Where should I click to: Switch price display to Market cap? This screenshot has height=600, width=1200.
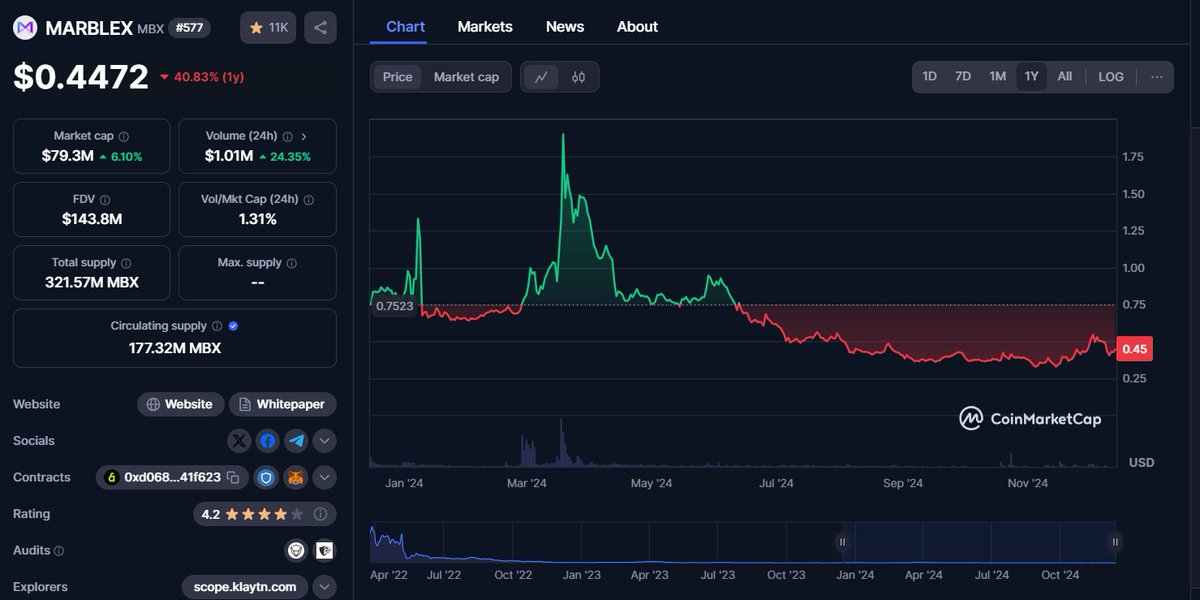(466, 76)
